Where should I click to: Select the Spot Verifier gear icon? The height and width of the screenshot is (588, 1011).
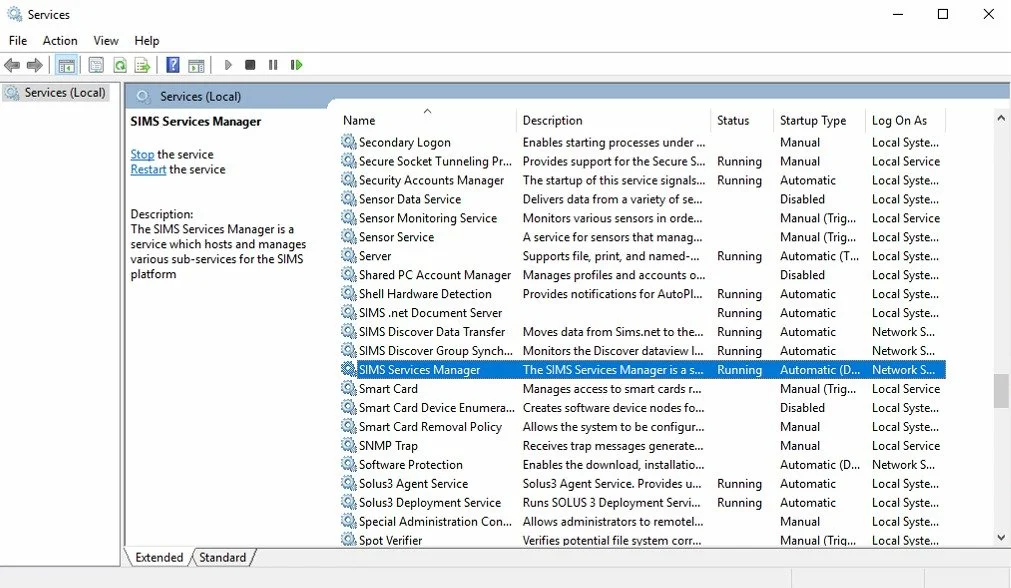(x=349, y=540)
